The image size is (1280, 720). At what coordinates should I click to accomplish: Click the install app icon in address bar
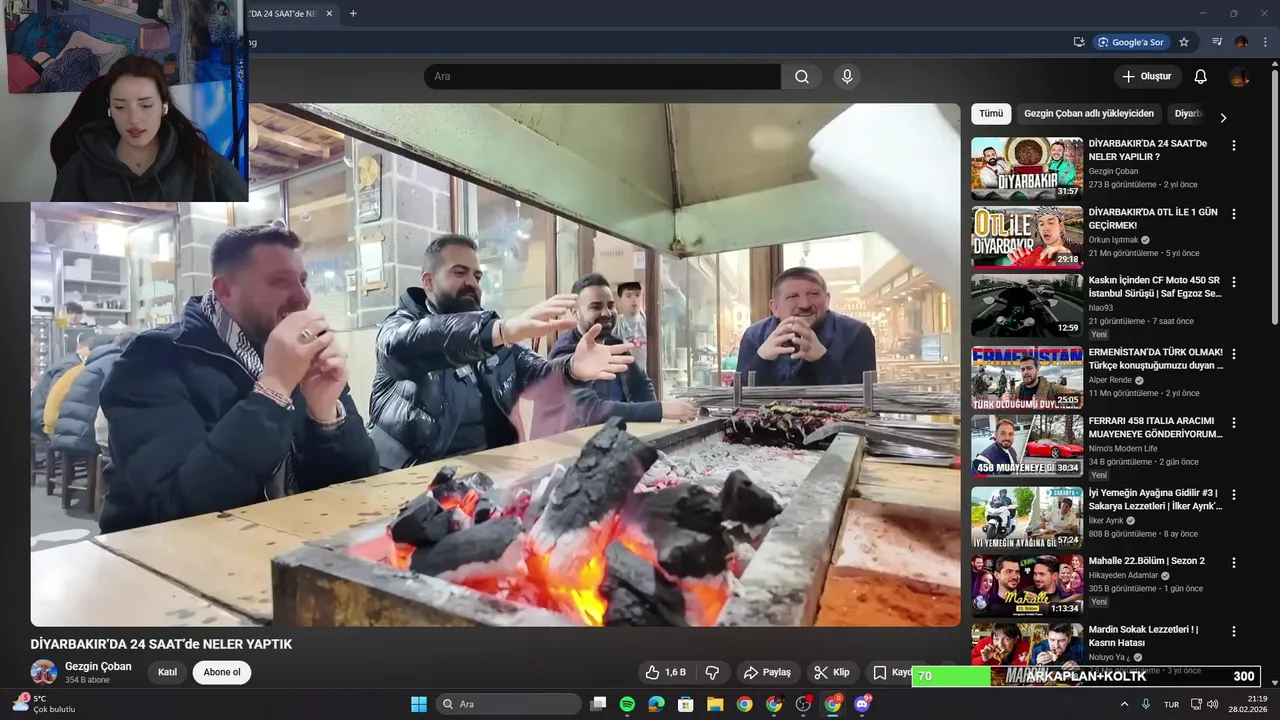pos(1079,42)
